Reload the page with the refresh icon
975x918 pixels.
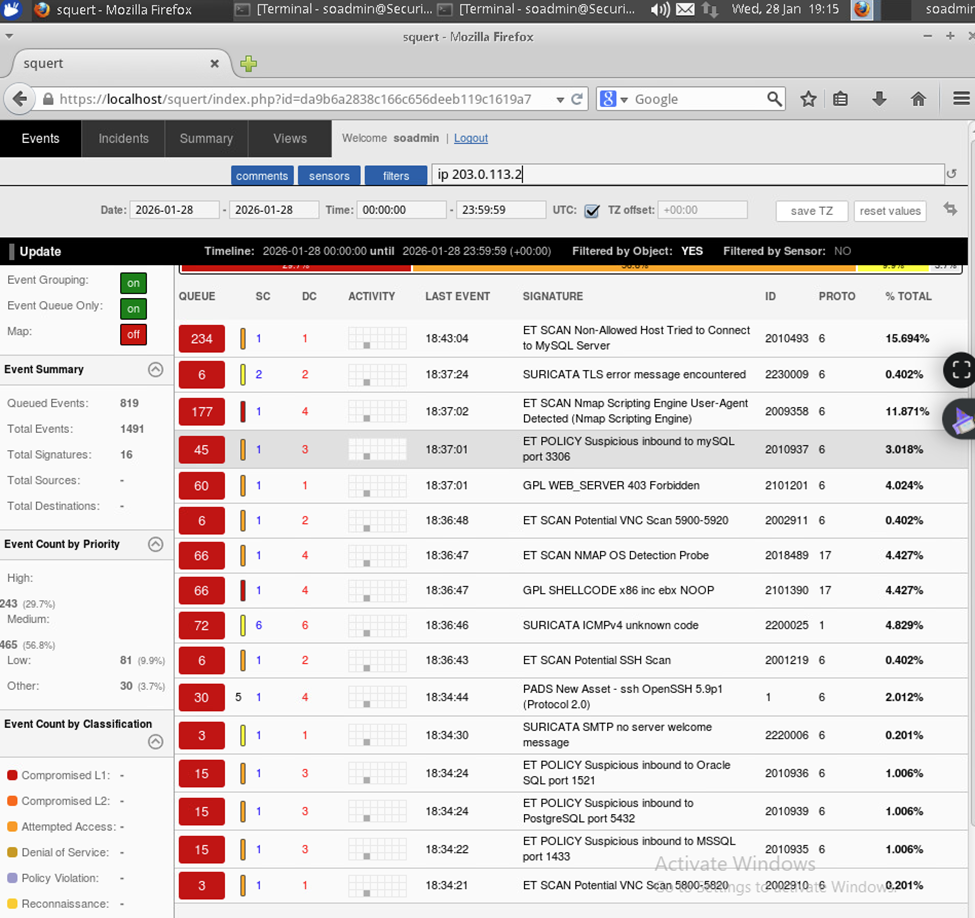[x=577, y=100]
